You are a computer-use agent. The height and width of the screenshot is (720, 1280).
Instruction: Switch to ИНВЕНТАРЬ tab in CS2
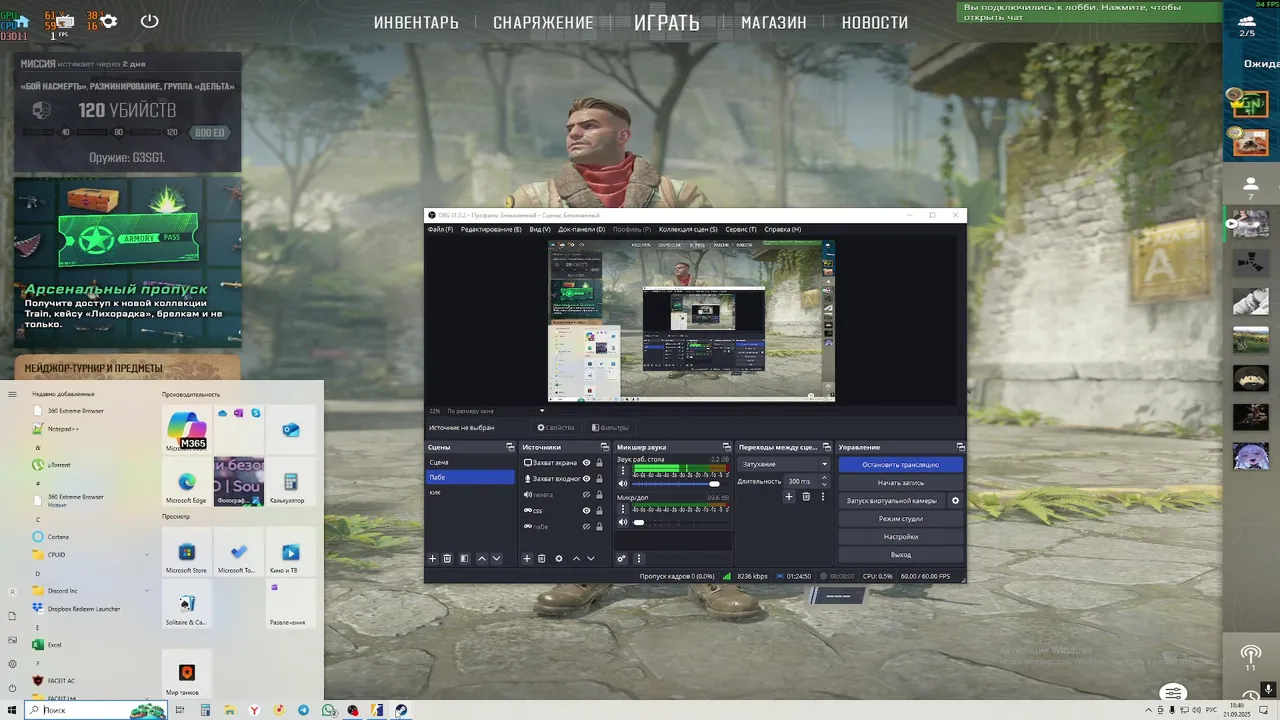[x=416, y=23]
